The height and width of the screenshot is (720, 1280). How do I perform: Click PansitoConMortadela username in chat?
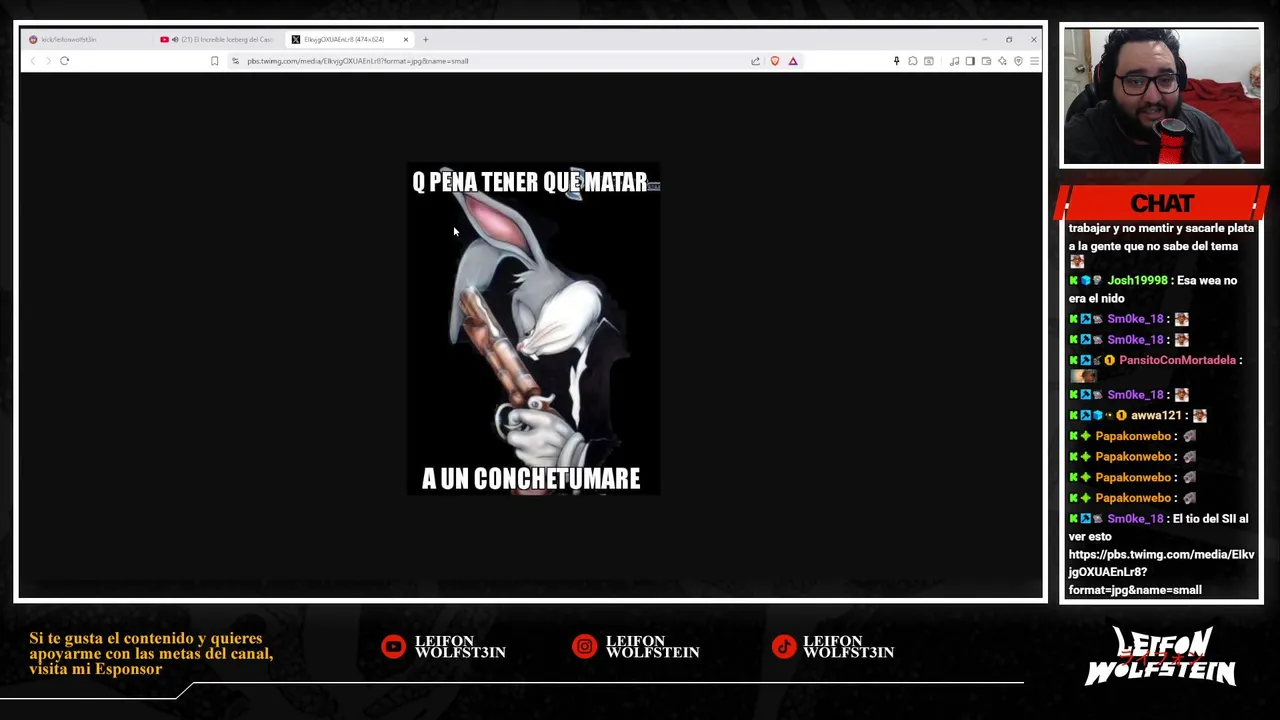pos(1177,360)
